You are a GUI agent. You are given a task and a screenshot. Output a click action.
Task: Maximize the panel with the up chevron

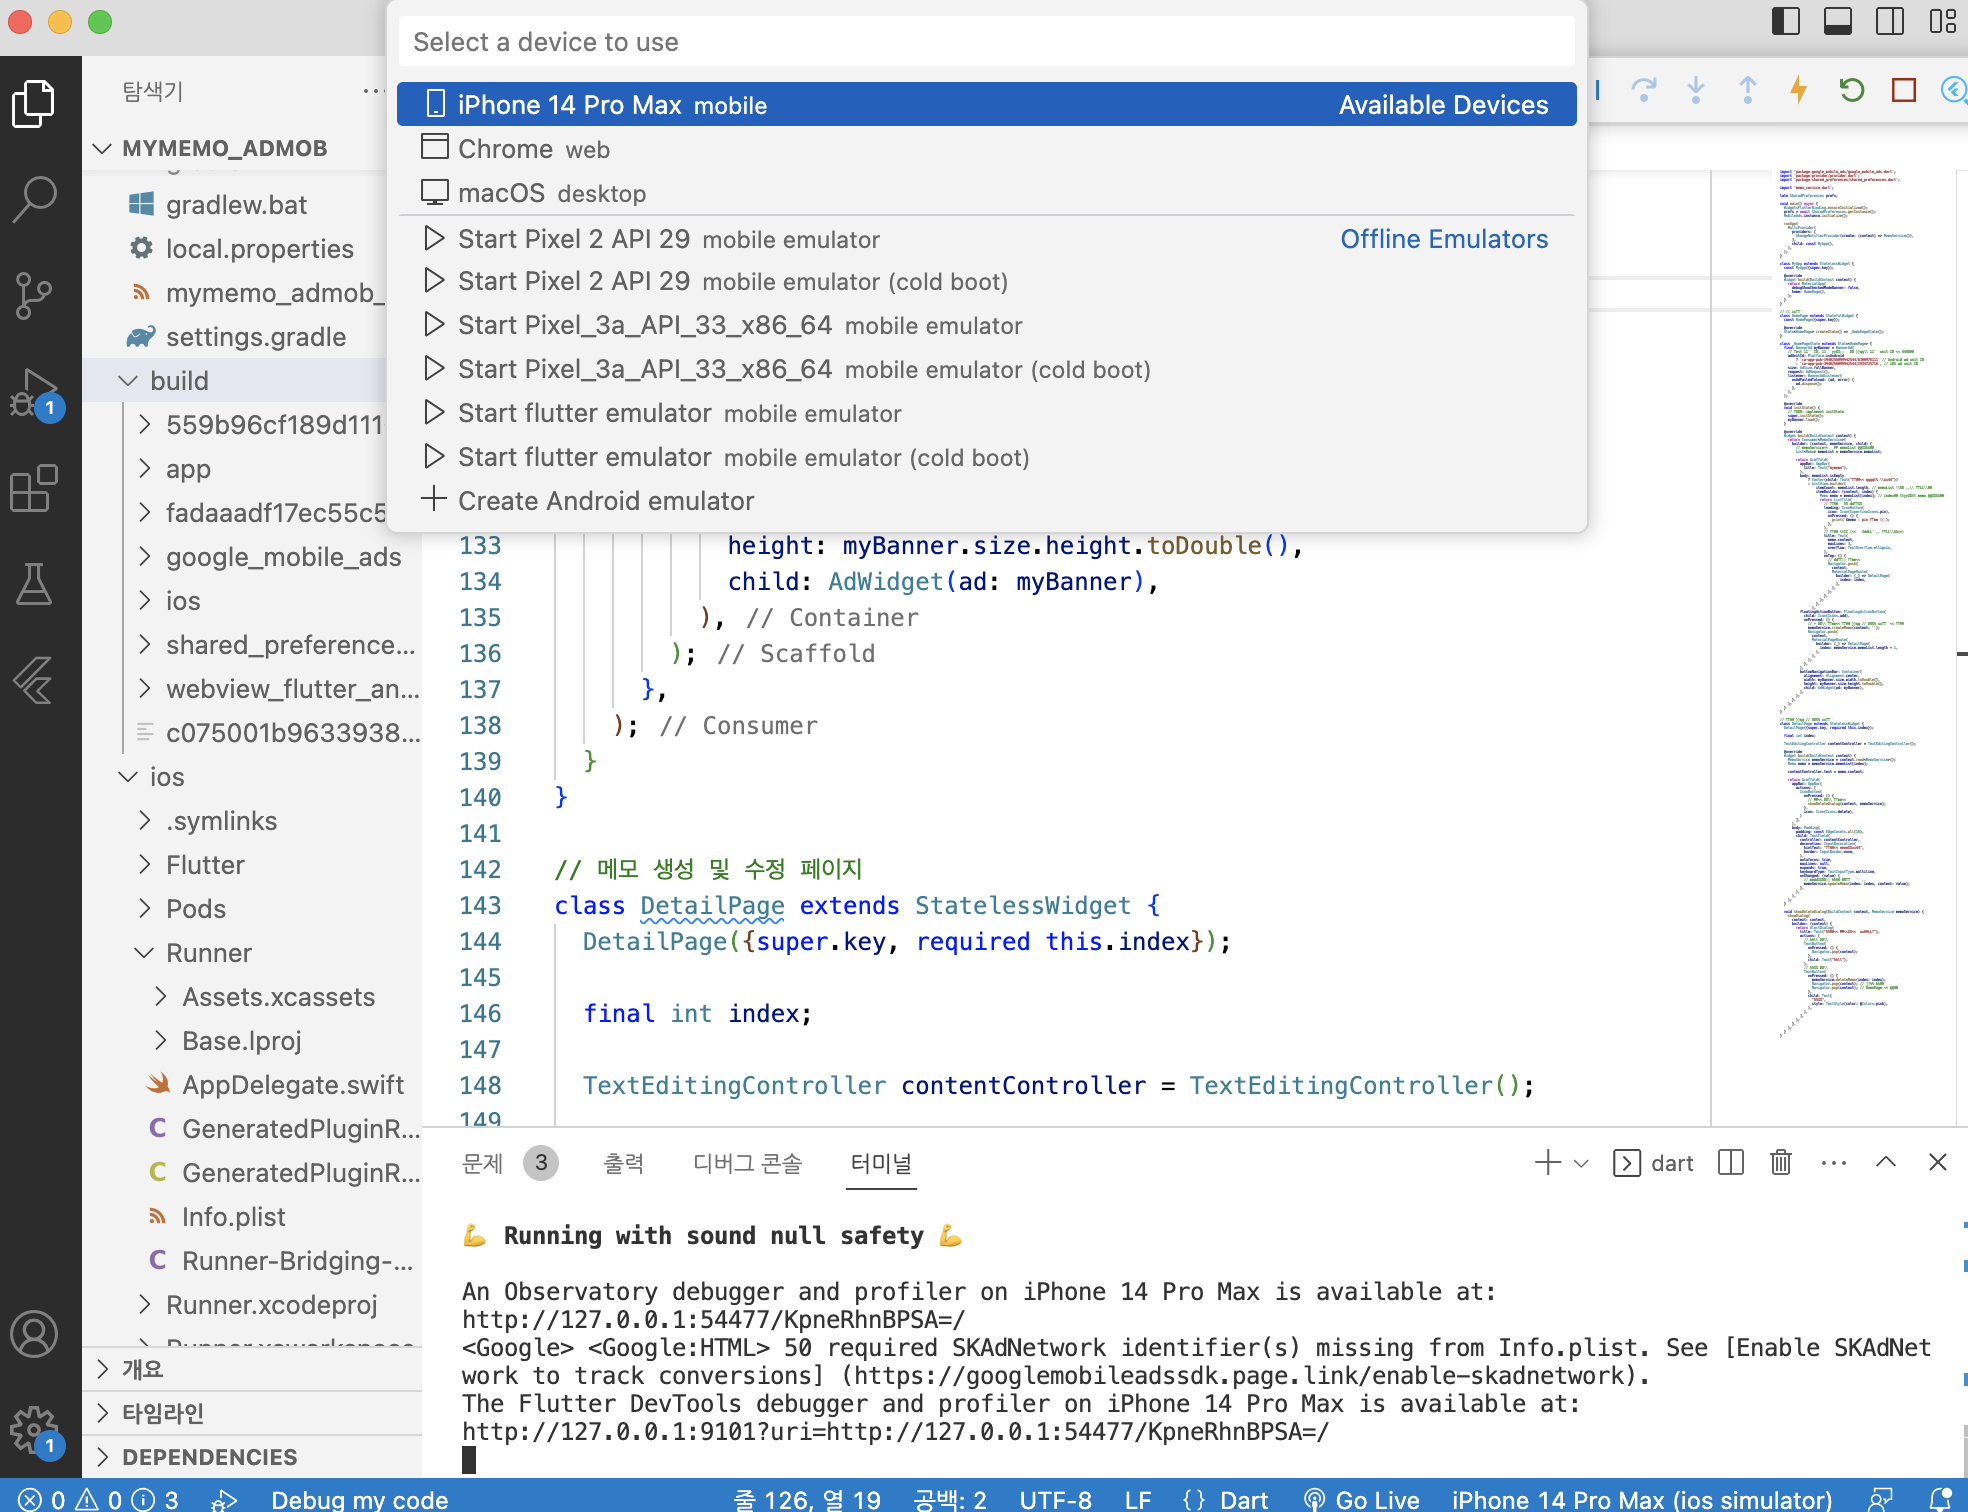pyautogui.click(x=1886, y=1162)
